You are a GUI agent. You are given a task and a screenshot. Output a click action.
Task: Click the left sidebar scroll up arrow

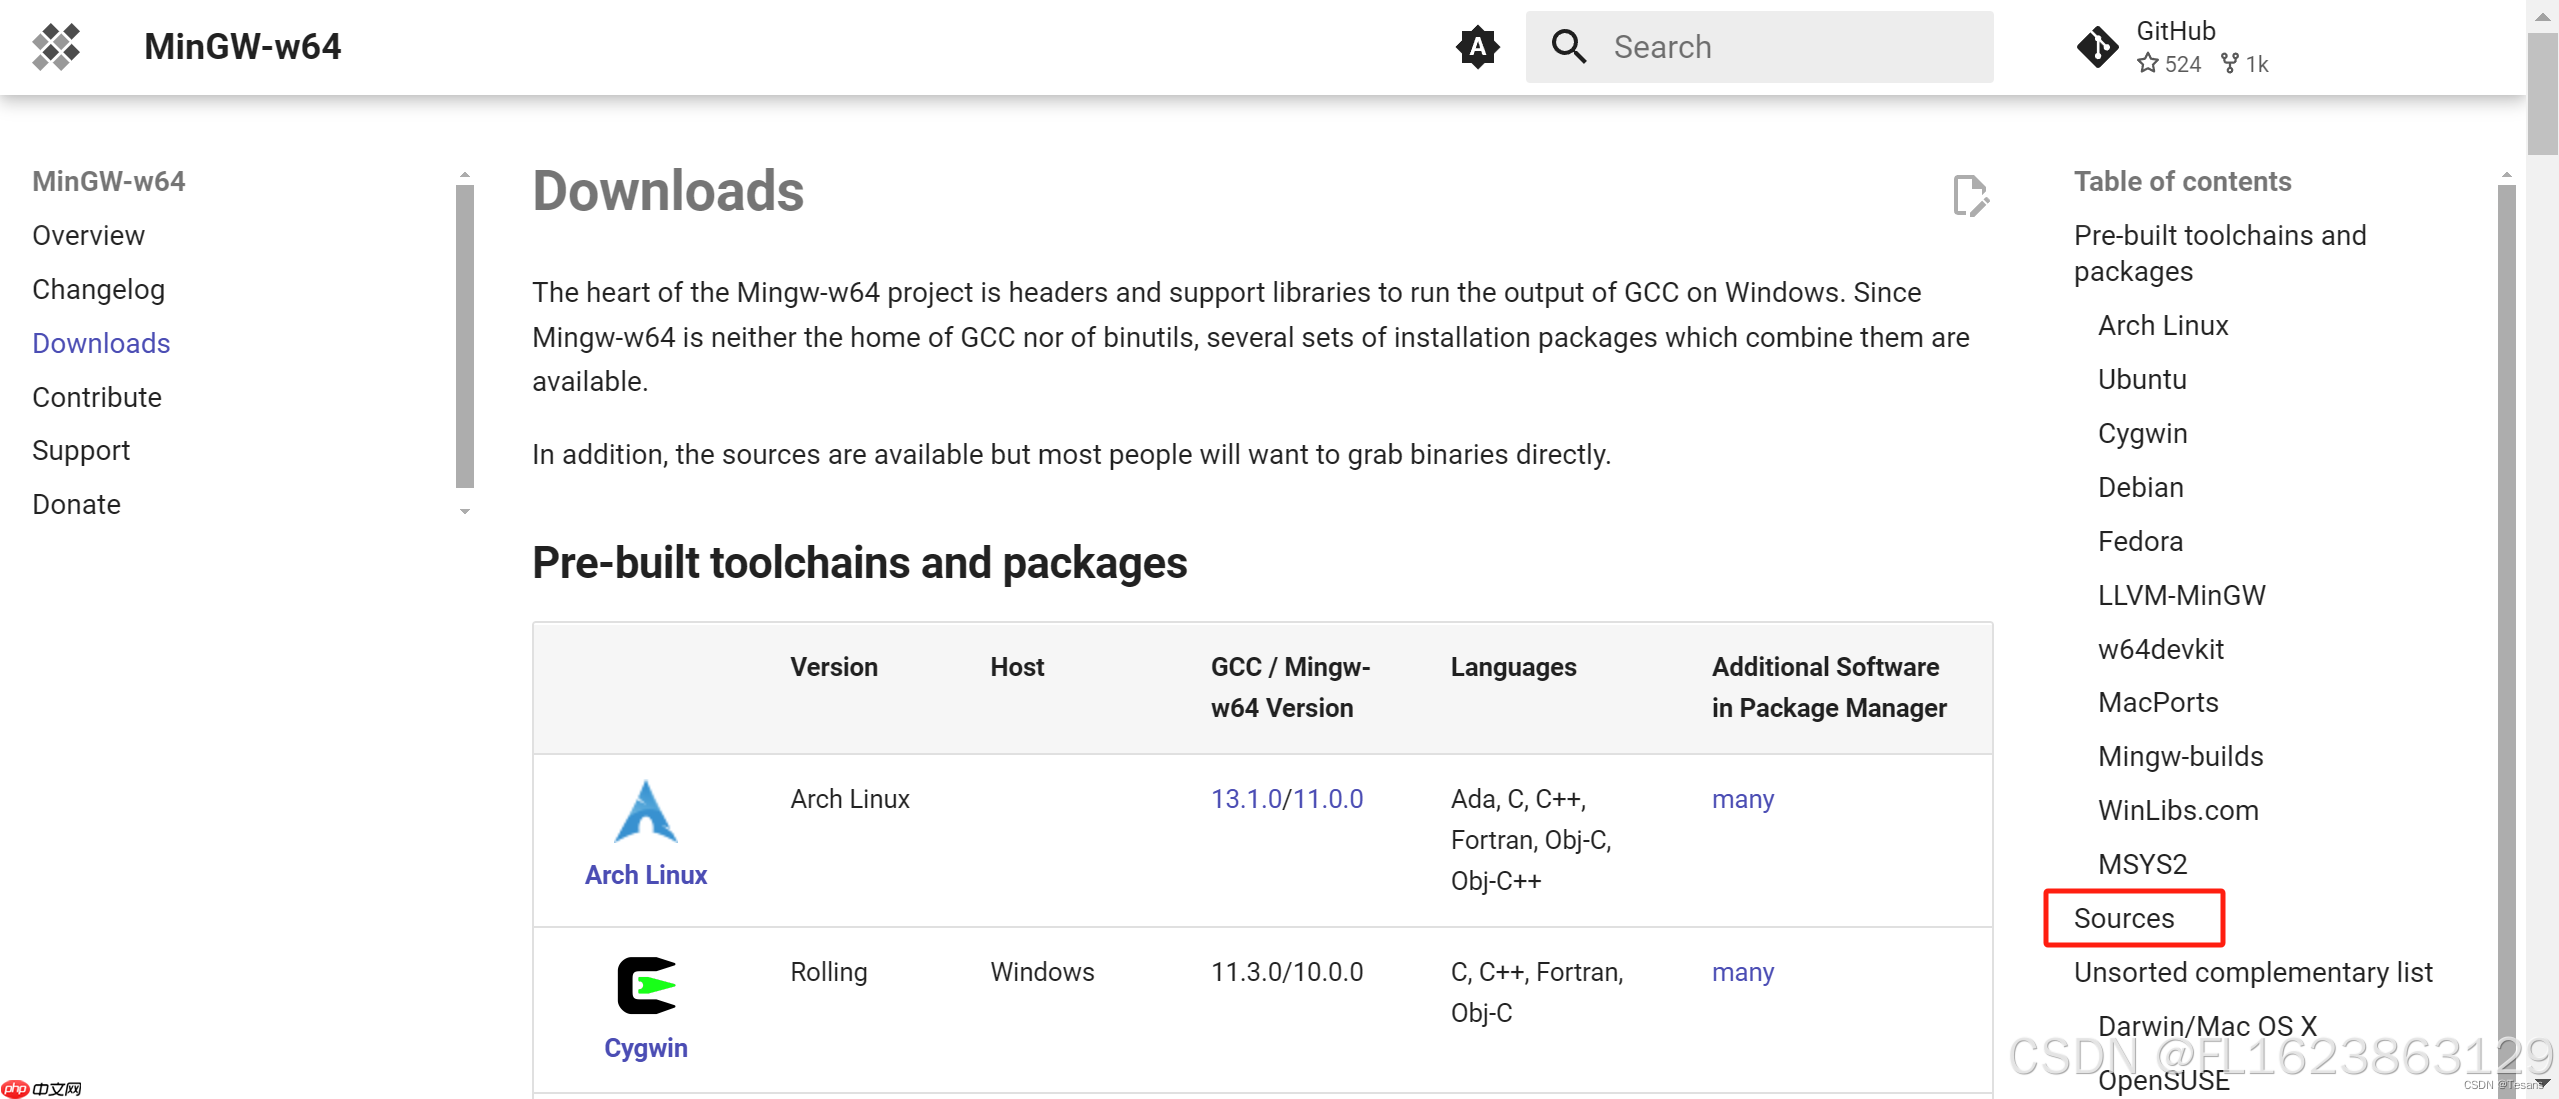[465, 175]
